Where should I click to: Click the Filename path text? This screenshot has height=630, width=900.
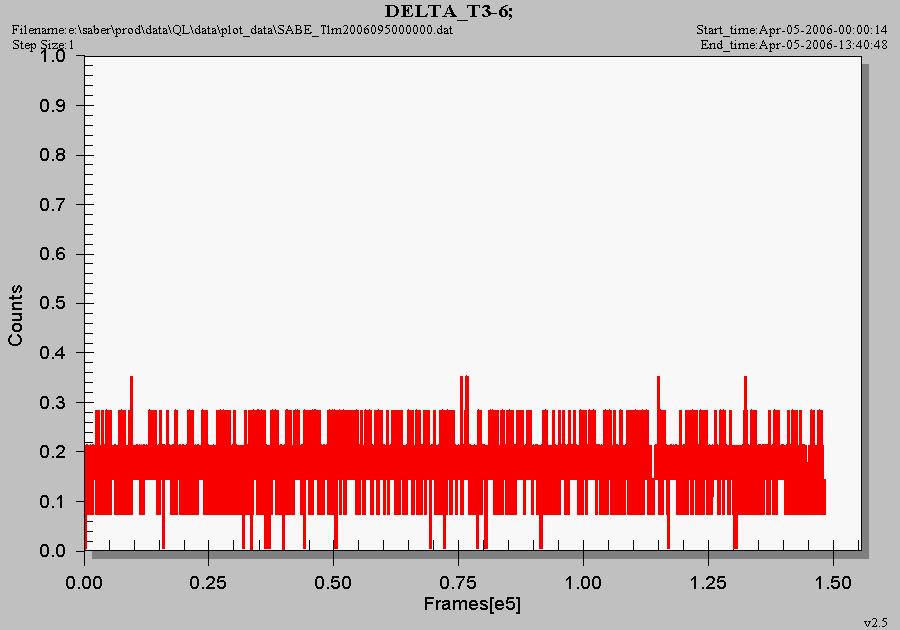(x=232, y=30)
